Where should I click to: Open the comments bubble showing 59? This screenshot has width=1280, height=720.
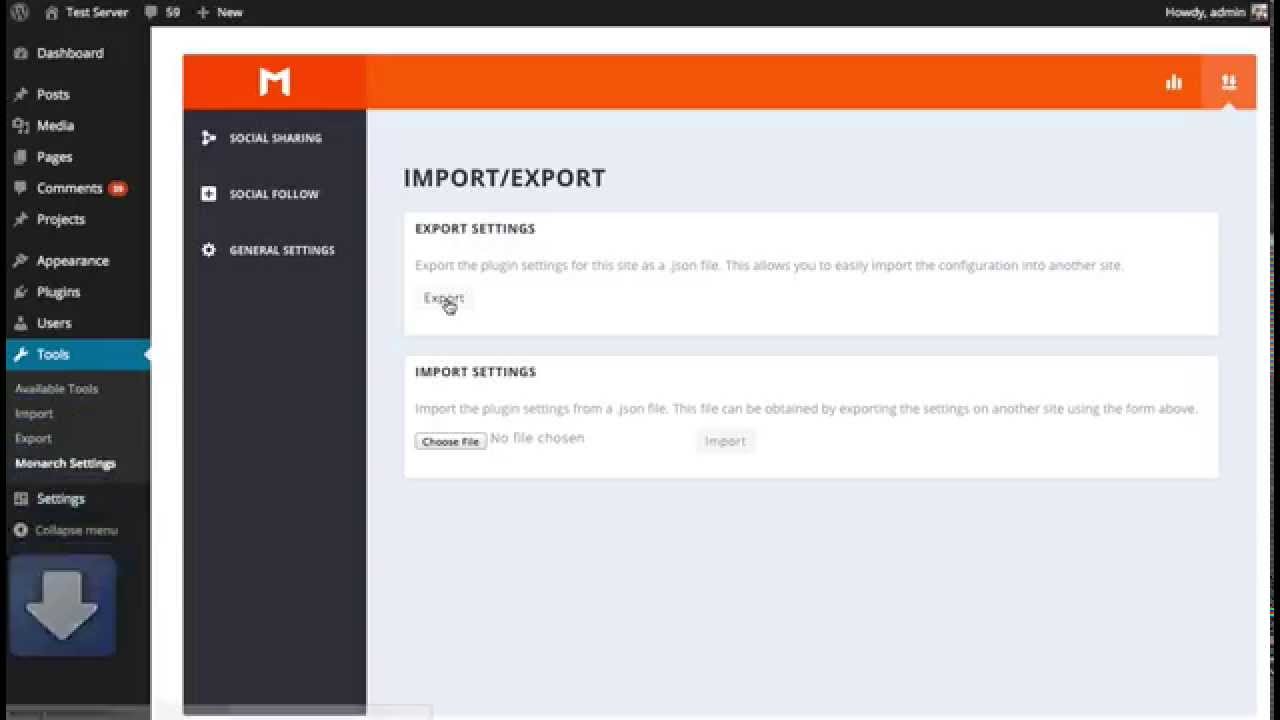click(x=162, y=12)
